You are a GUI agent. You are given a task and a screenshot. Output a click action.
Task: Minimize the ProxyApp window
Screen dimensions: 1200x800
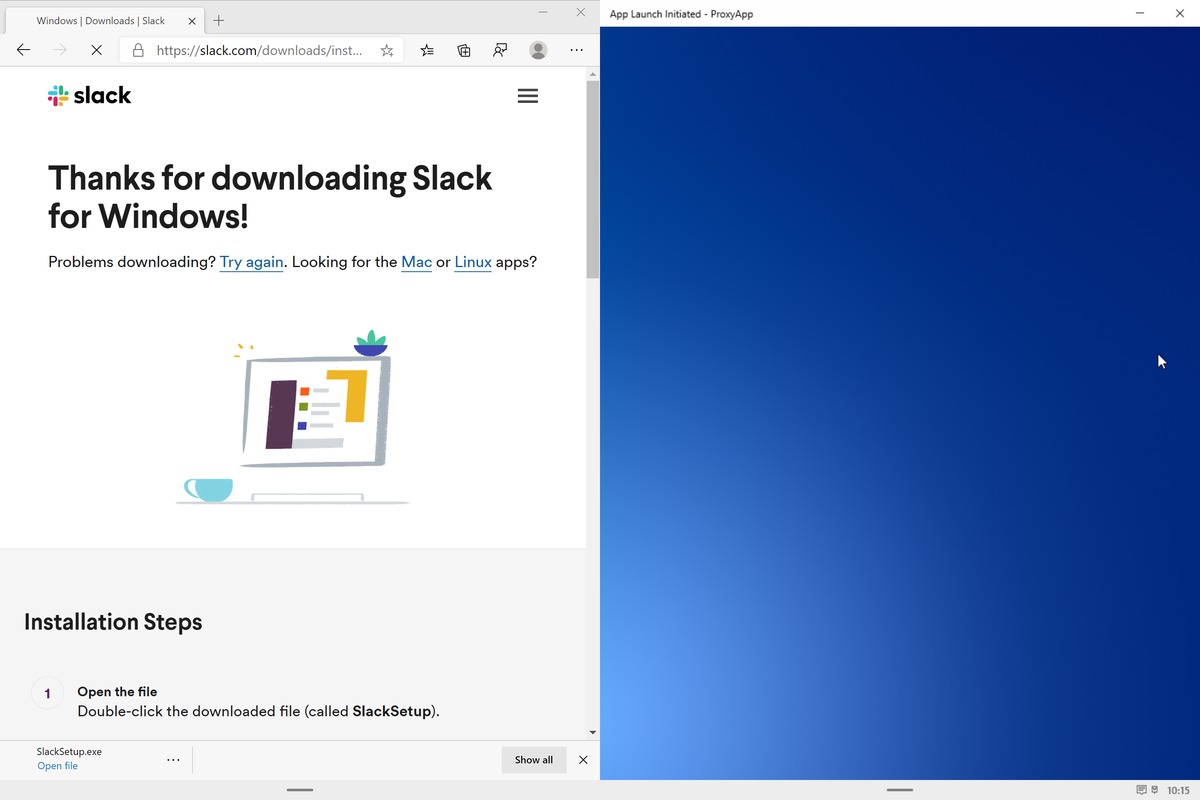click(1141, 13)
